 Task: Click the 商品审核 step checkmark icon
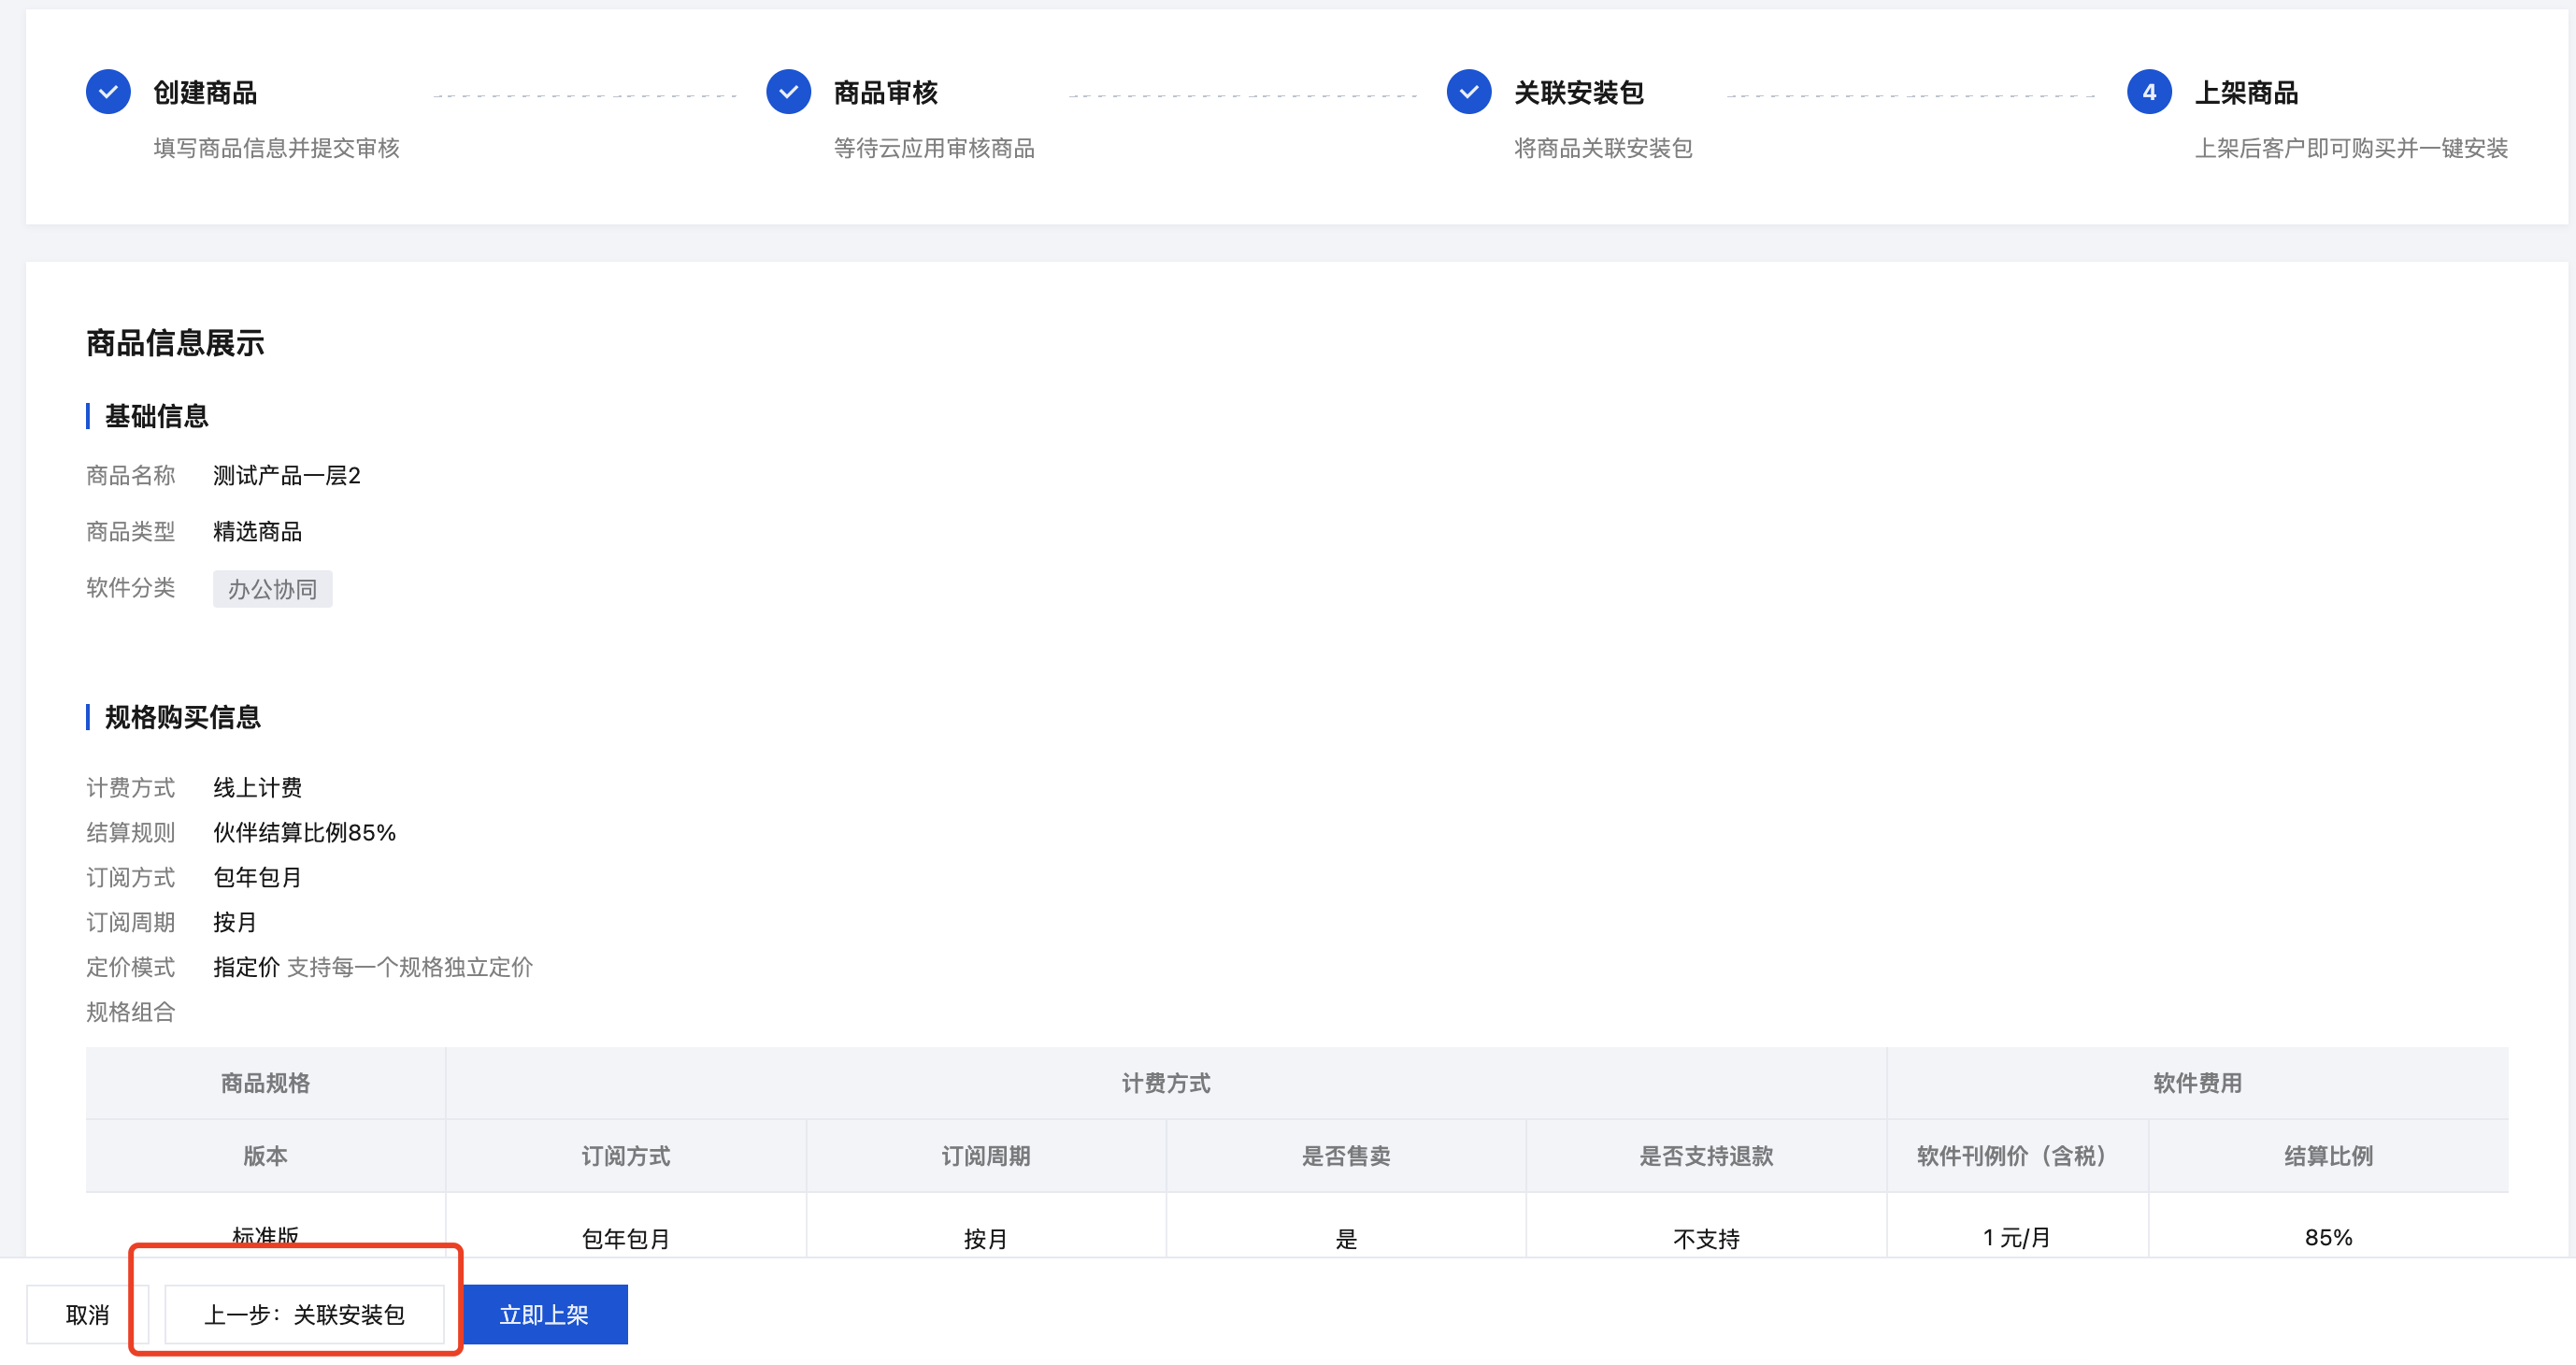pyautogui.click(x=788, y=92)
